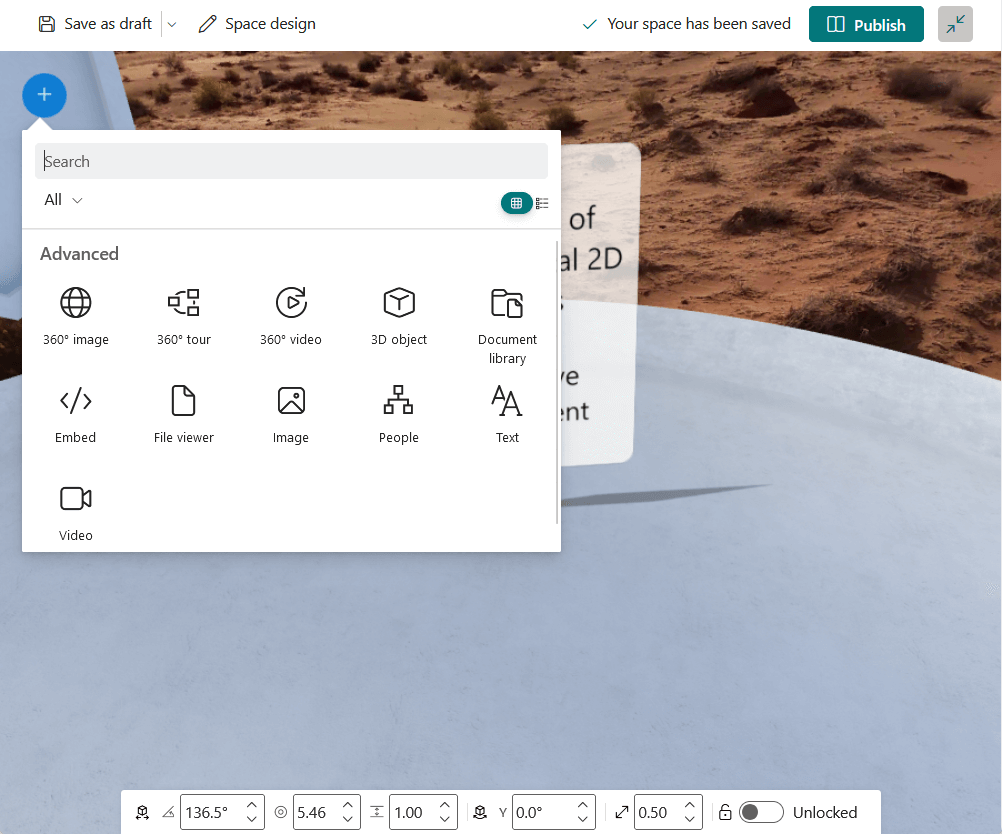Click the angle icon beside 136.5°
This screenshot has width=1002, height=834.
point(169,813)
